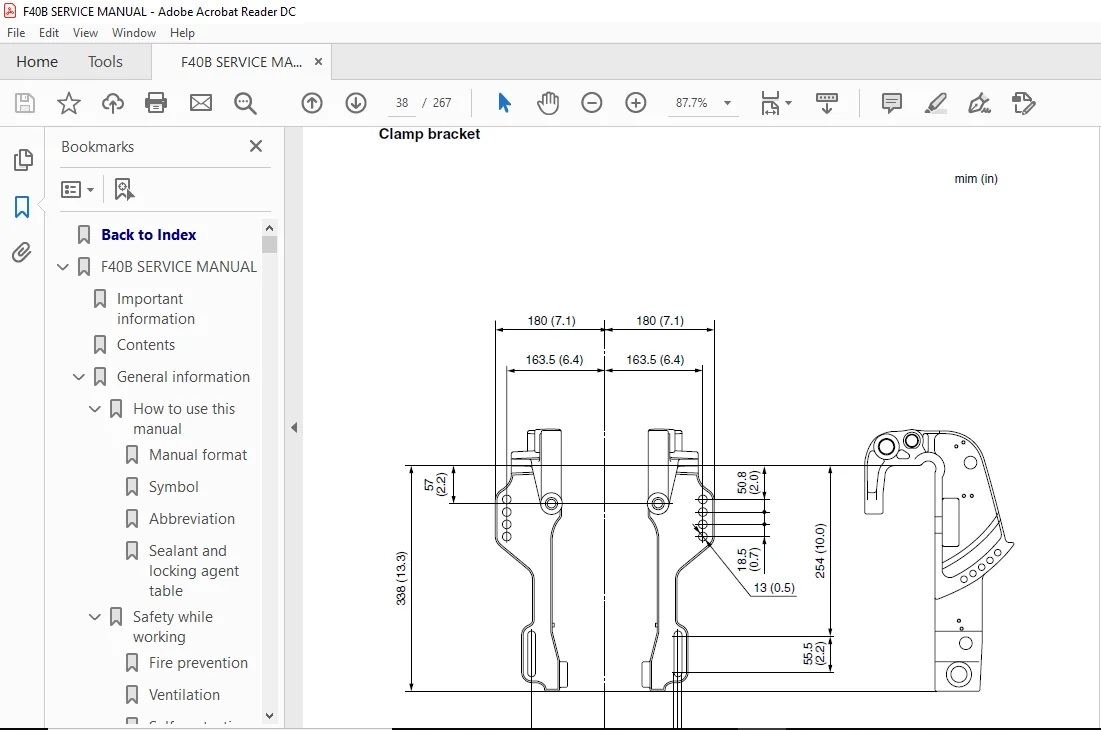Open the Help menu
The width and height of the screenshot is (1101, 730).
click(x=182, y=33)
